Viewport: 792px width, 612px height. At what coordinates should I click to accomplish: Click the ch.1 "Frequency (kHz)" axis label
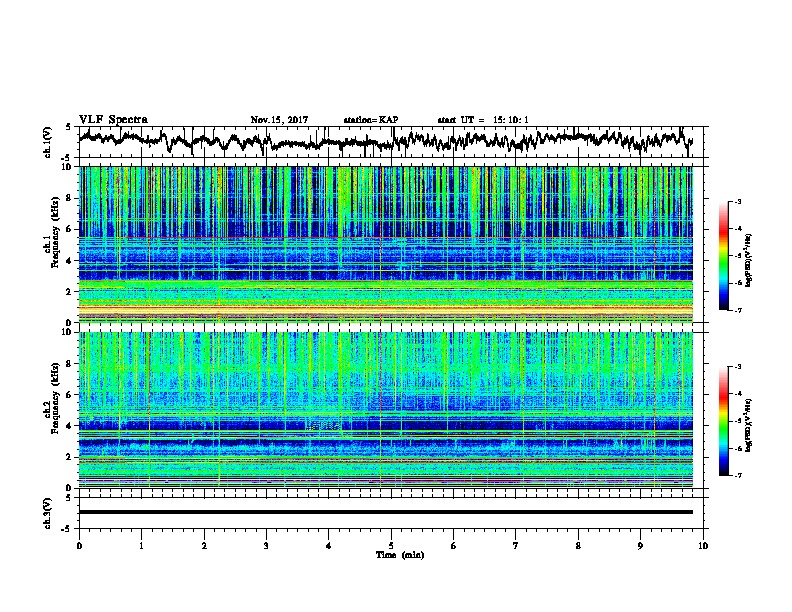[x=55, y=232]
